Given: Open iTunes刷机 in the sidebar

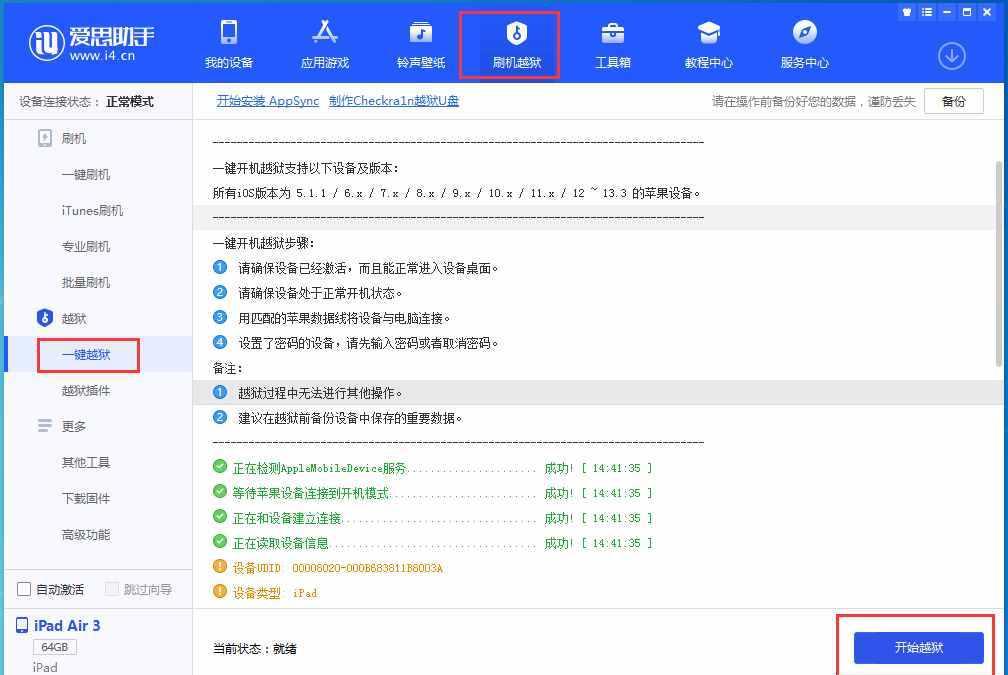Looking at the screenshot, I should [92, 210].
